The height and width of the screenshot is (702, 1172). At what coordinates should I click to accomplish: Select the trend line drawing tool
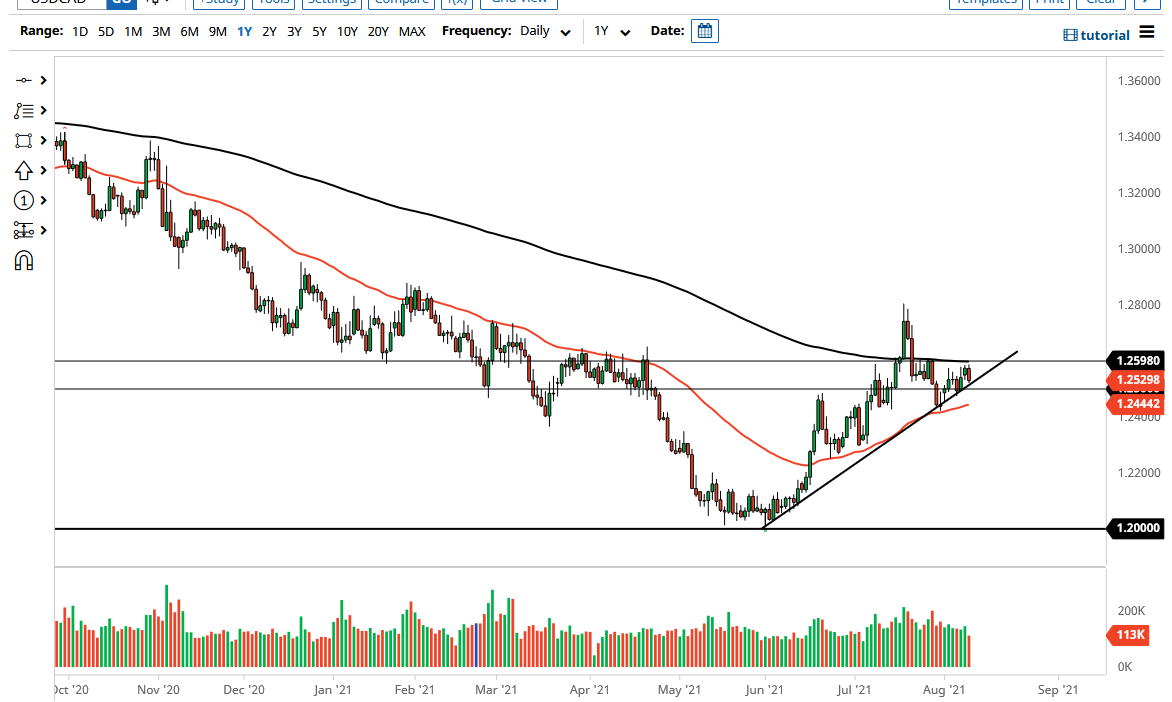25,80
